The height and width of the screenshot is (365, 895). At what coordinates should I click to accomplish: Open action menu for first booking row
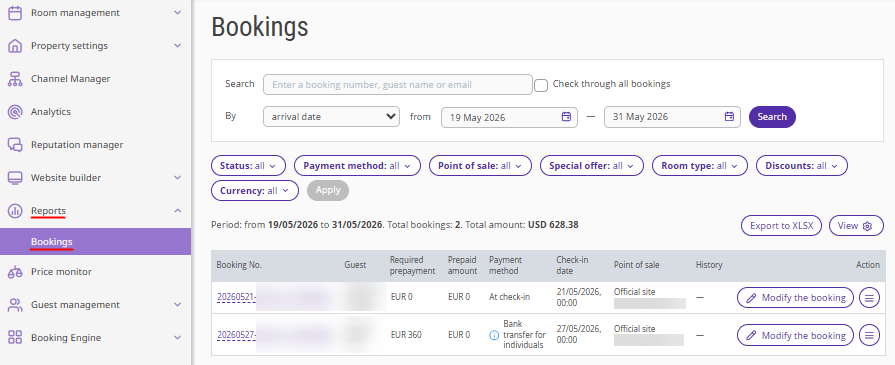[869, 298]
